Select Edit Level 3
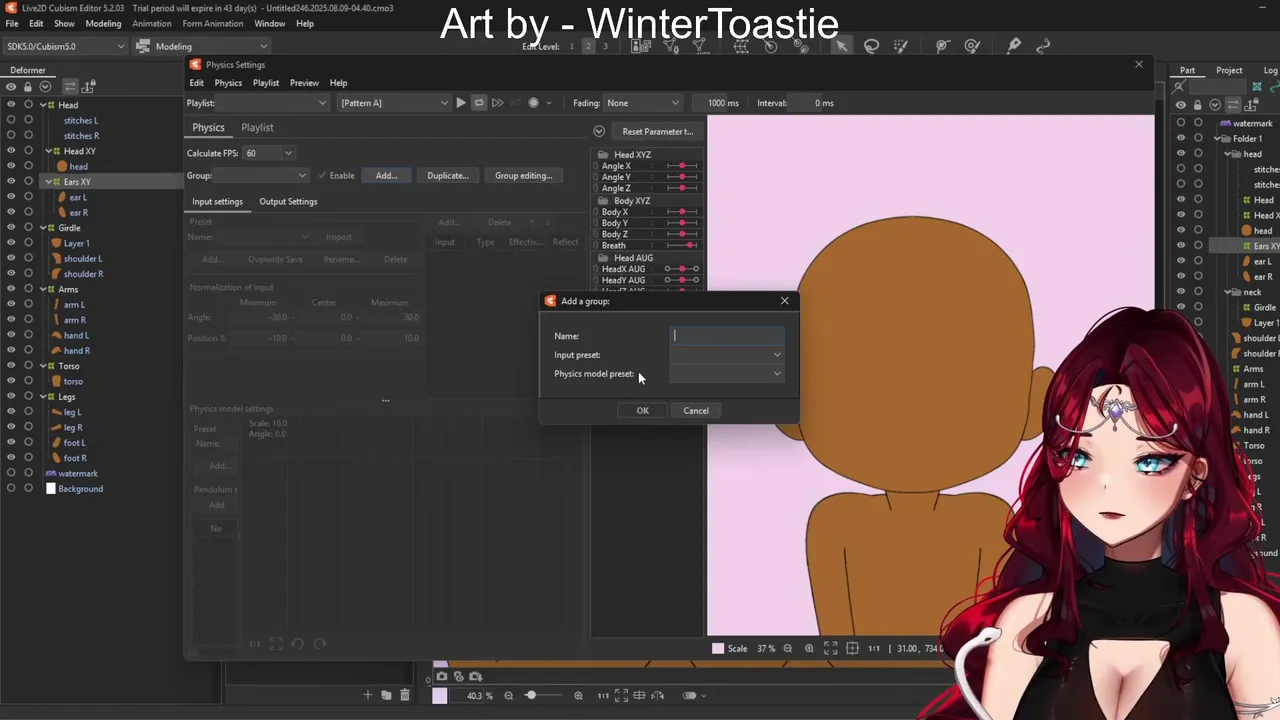Screen dimensions: 1280x720 [604, 46]
